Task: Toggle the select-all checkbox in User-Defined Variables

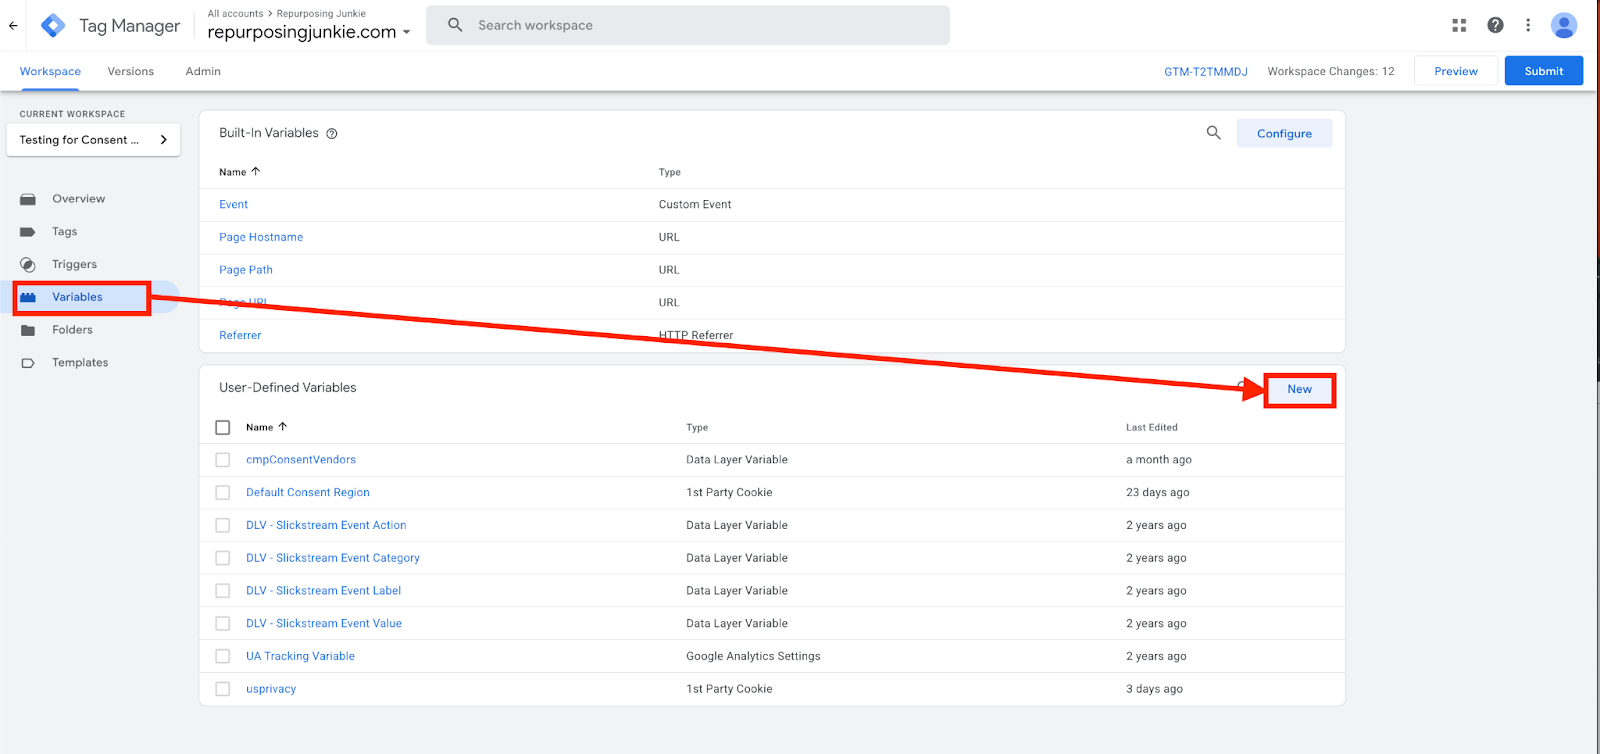Action: [223, 427]
